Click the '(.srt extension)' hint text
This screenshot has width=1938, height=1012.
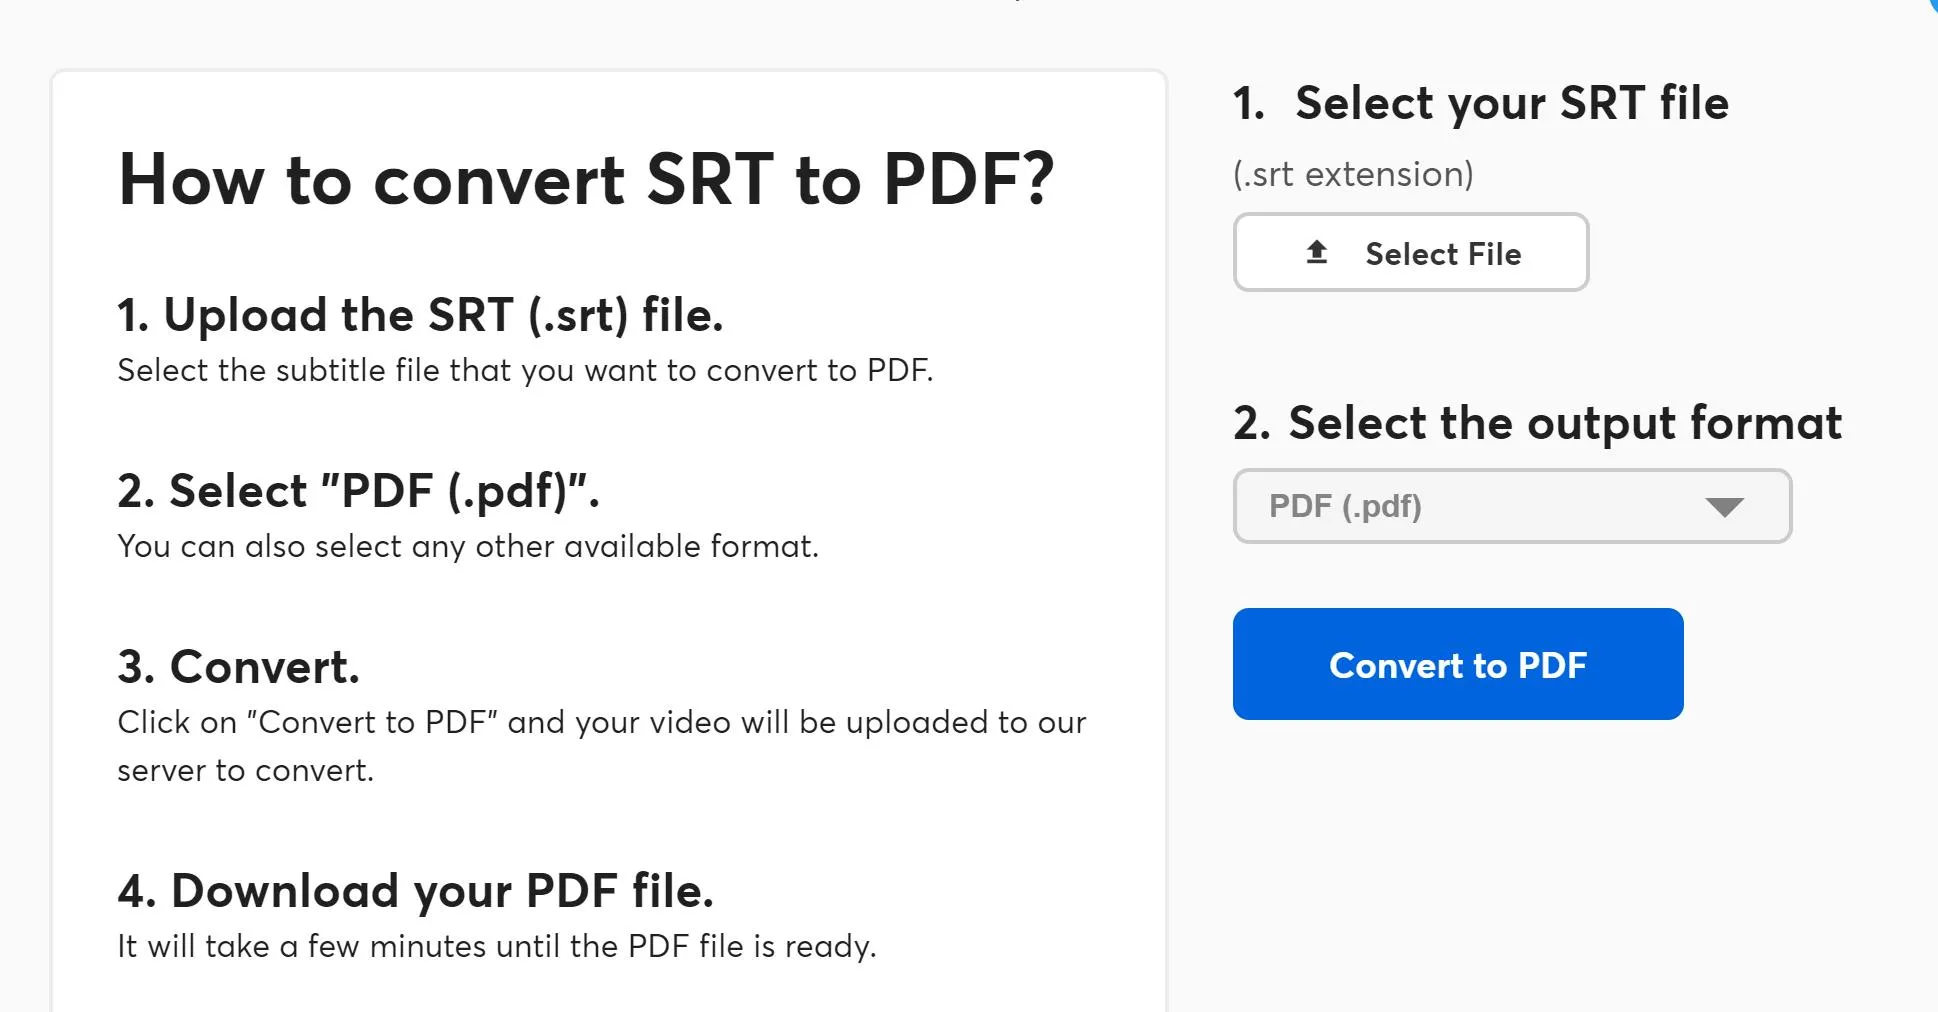click(1352, 172)
